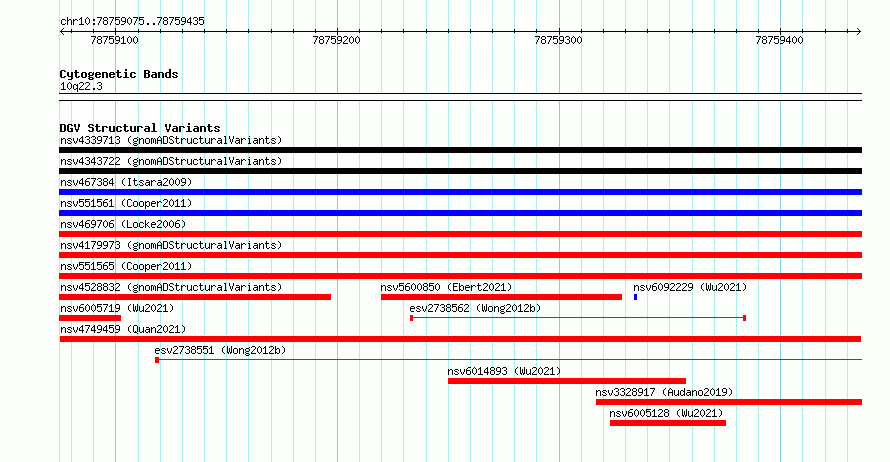Click the nsv6005719 (Wu2021) label
This screenshot has width=890, height=462.
[117, 308]
